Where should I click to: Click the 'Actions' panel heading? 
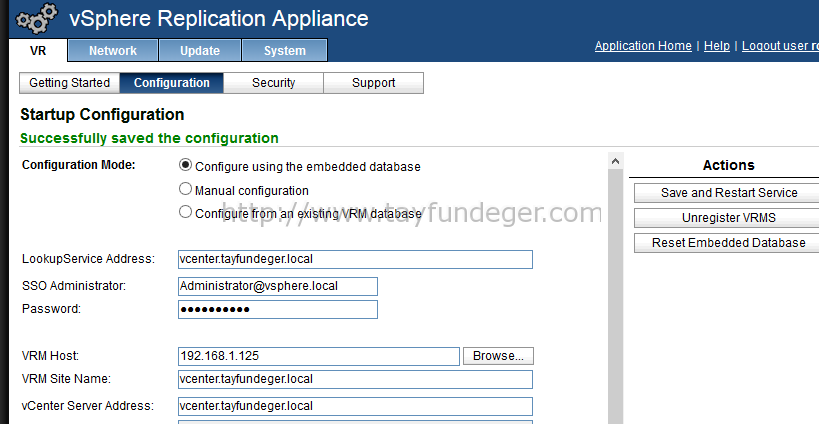click(729, 165)
